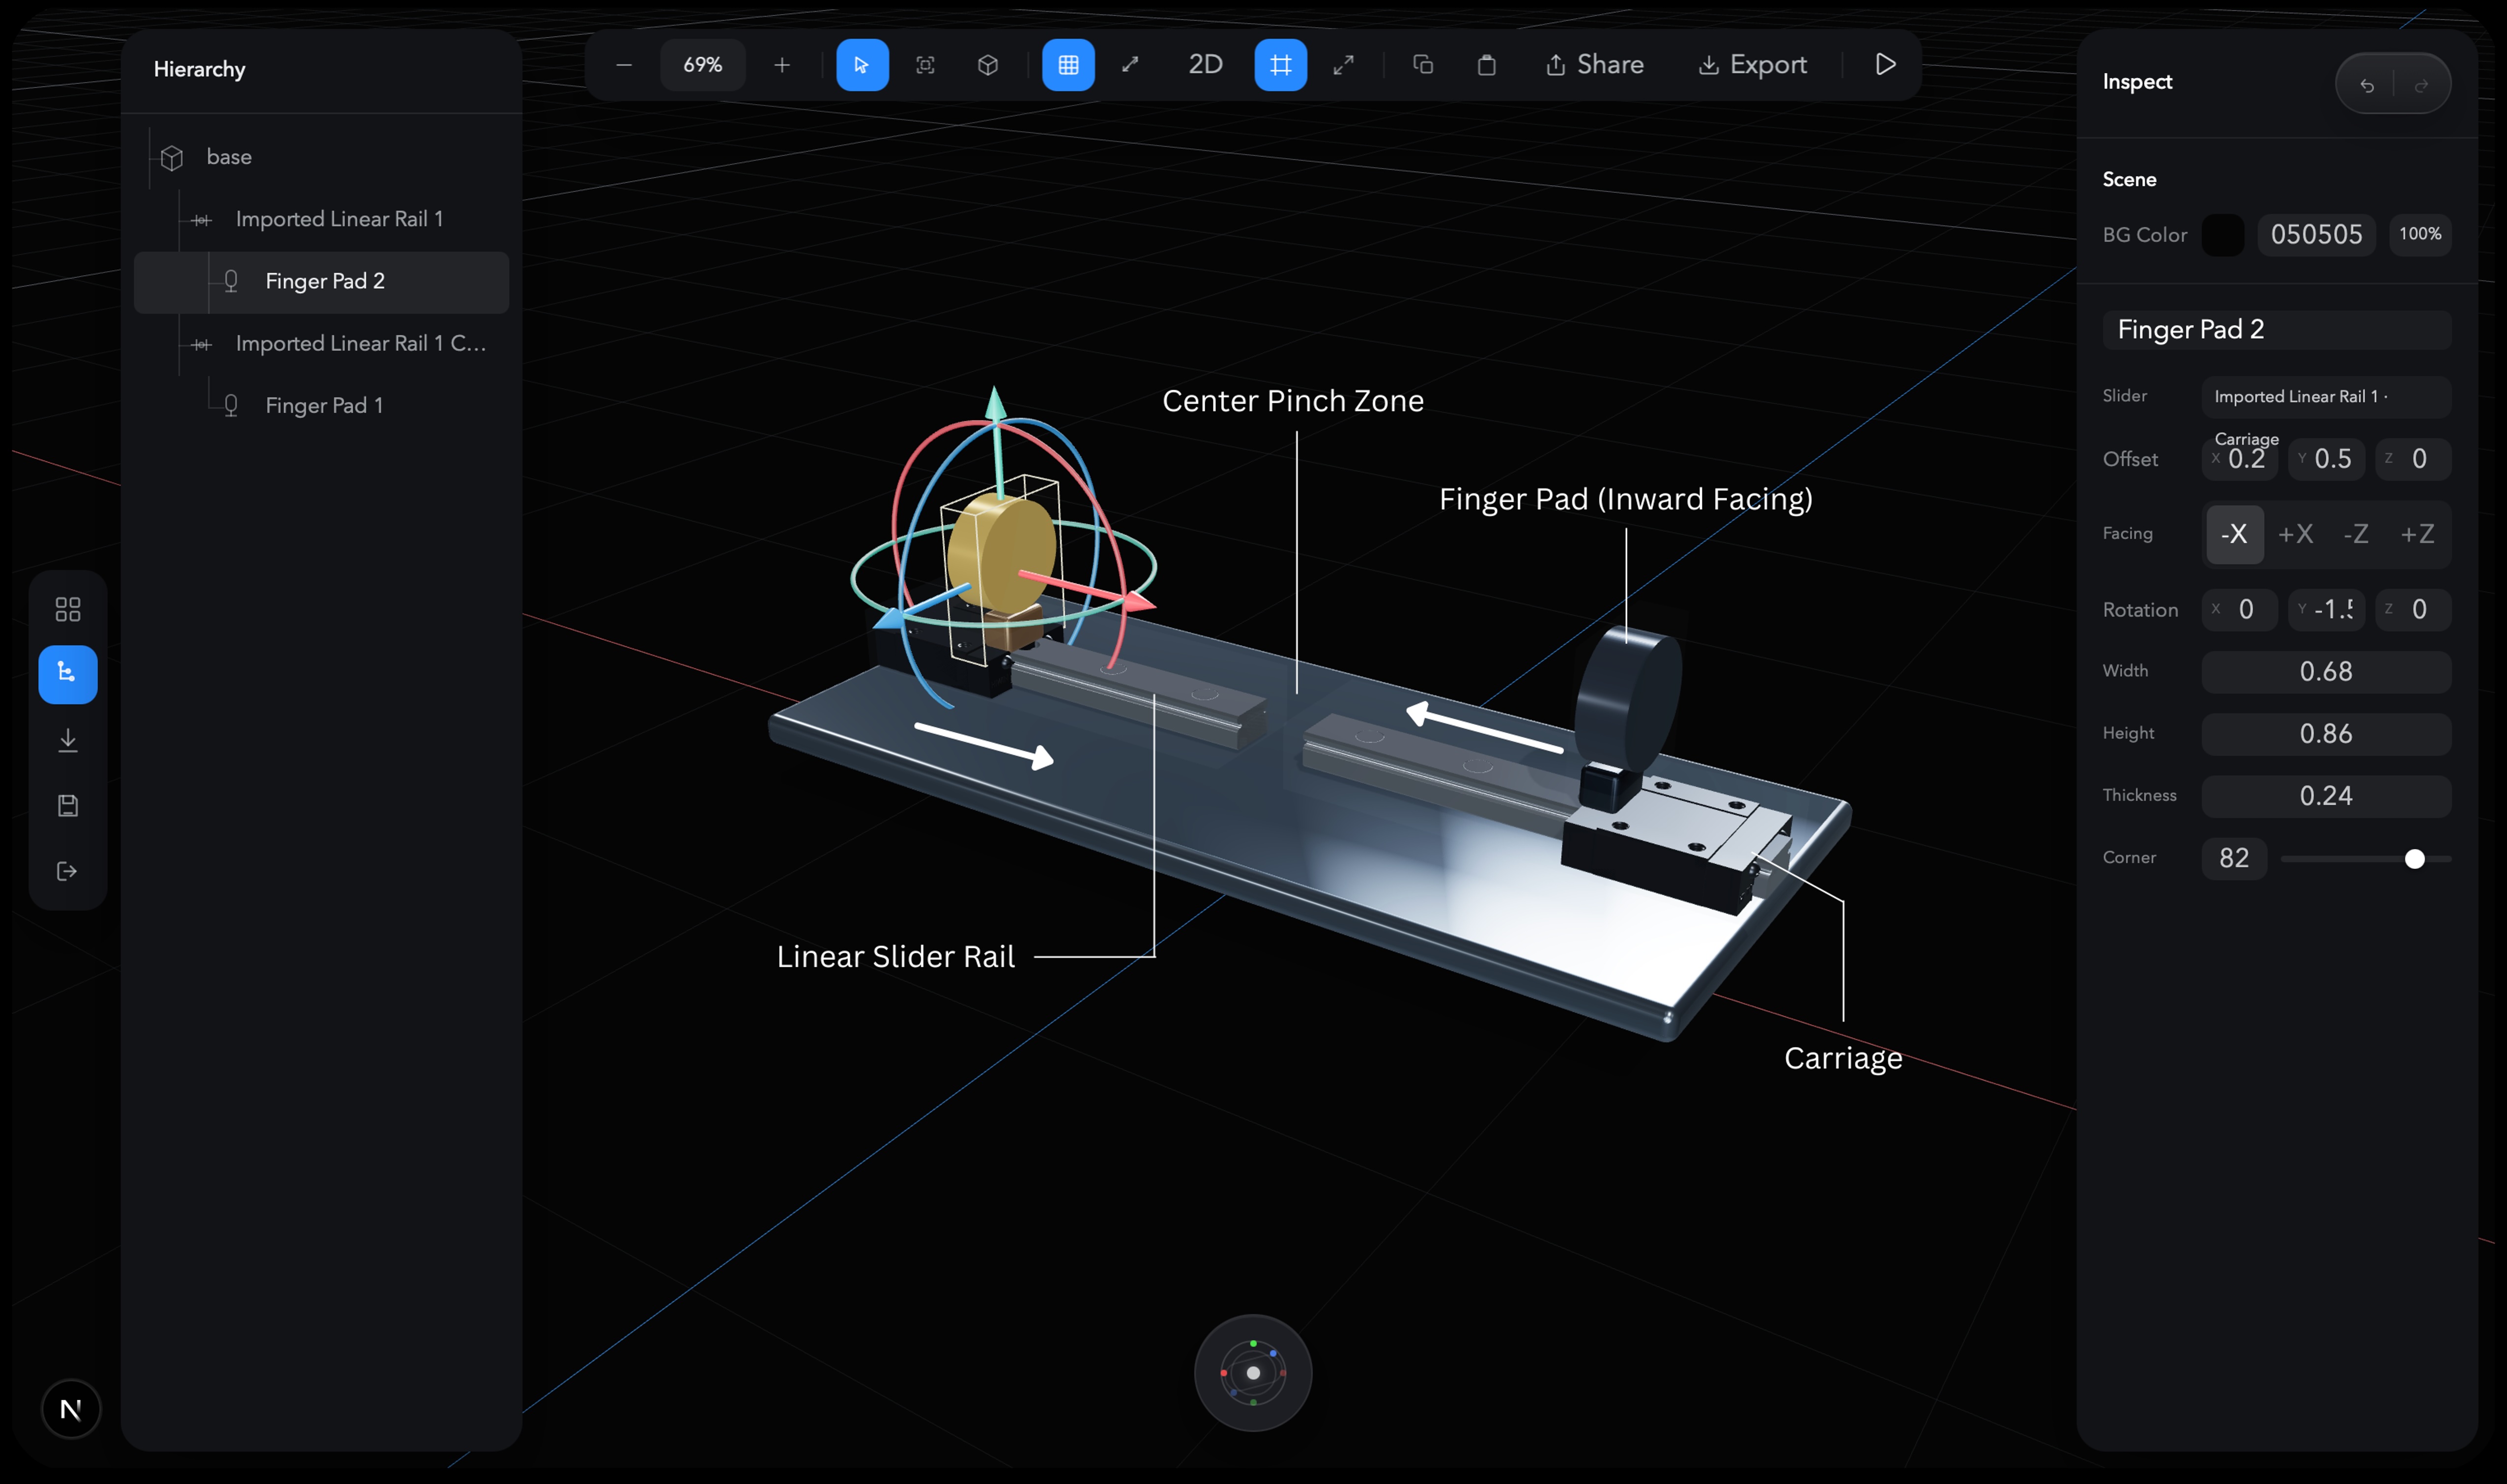This screenshot has width=2507, height=1484.
Task: Switch the viewport to 2D mode
Action: 1205,65
